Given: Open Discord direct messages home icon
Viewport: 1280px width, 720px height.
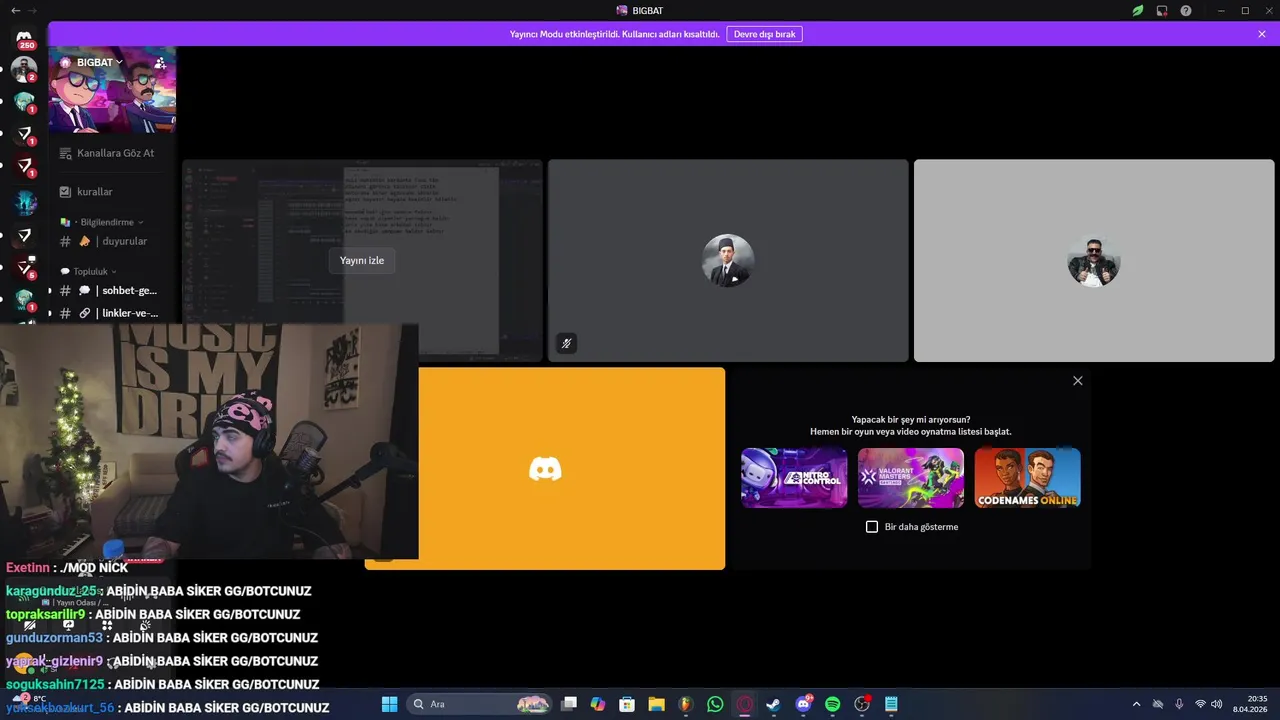Looking at the screenshot, I should coord(24,38).
